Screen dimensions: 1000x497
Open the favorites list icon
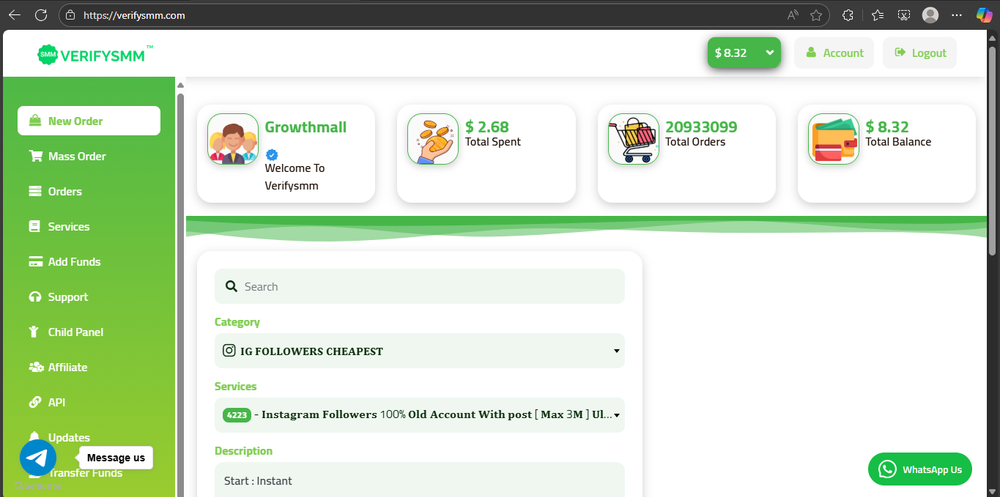pyautogui.click(x=878, y=15)
